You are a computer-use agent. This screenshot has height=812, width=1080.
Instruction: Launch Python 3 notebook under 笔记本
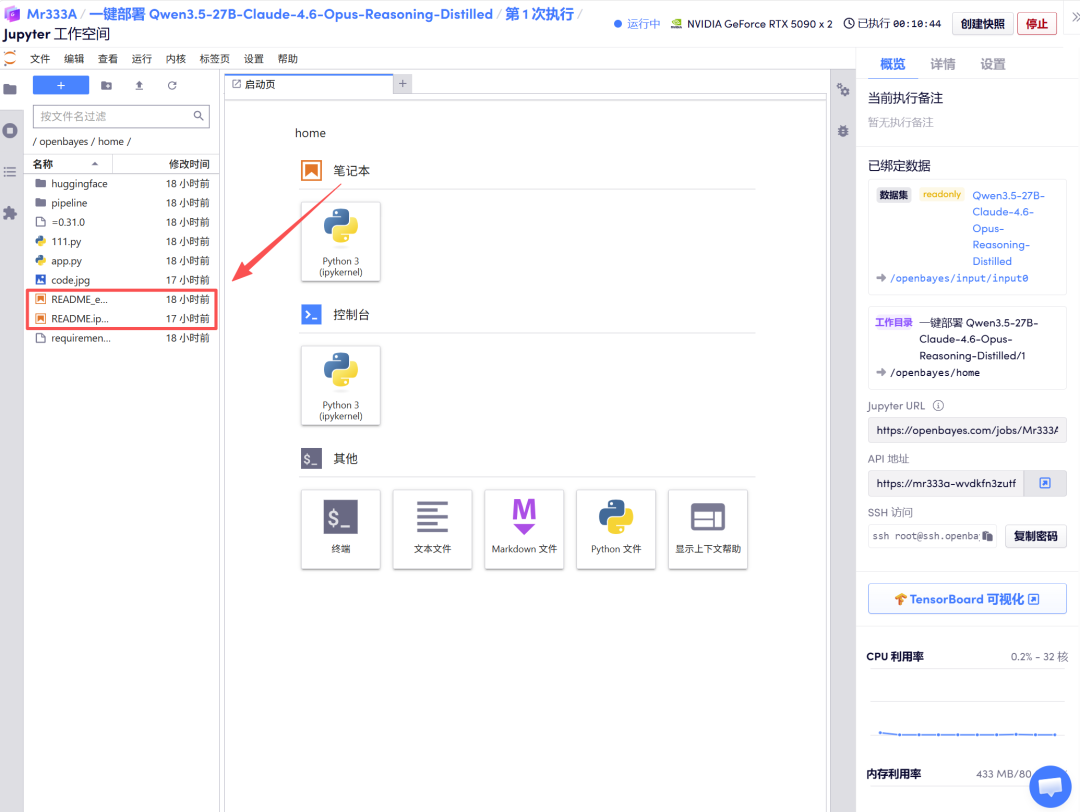click(x=341, y=242)
